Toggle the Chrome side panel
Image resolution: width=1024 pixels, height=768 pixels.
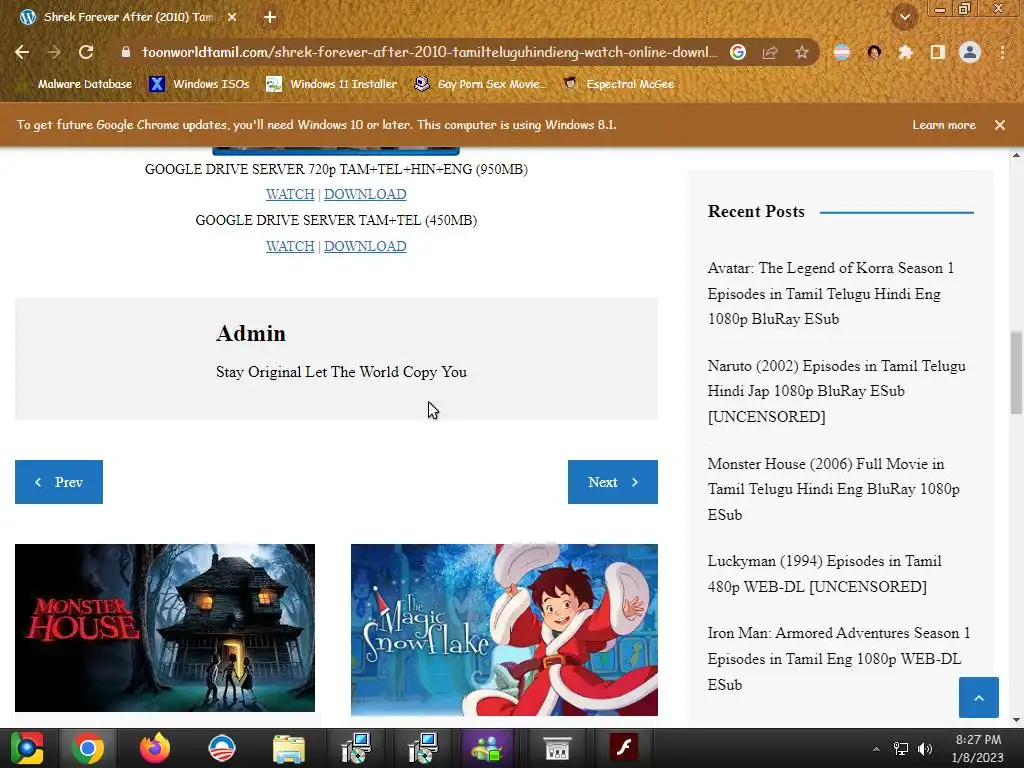click(938, 52)
